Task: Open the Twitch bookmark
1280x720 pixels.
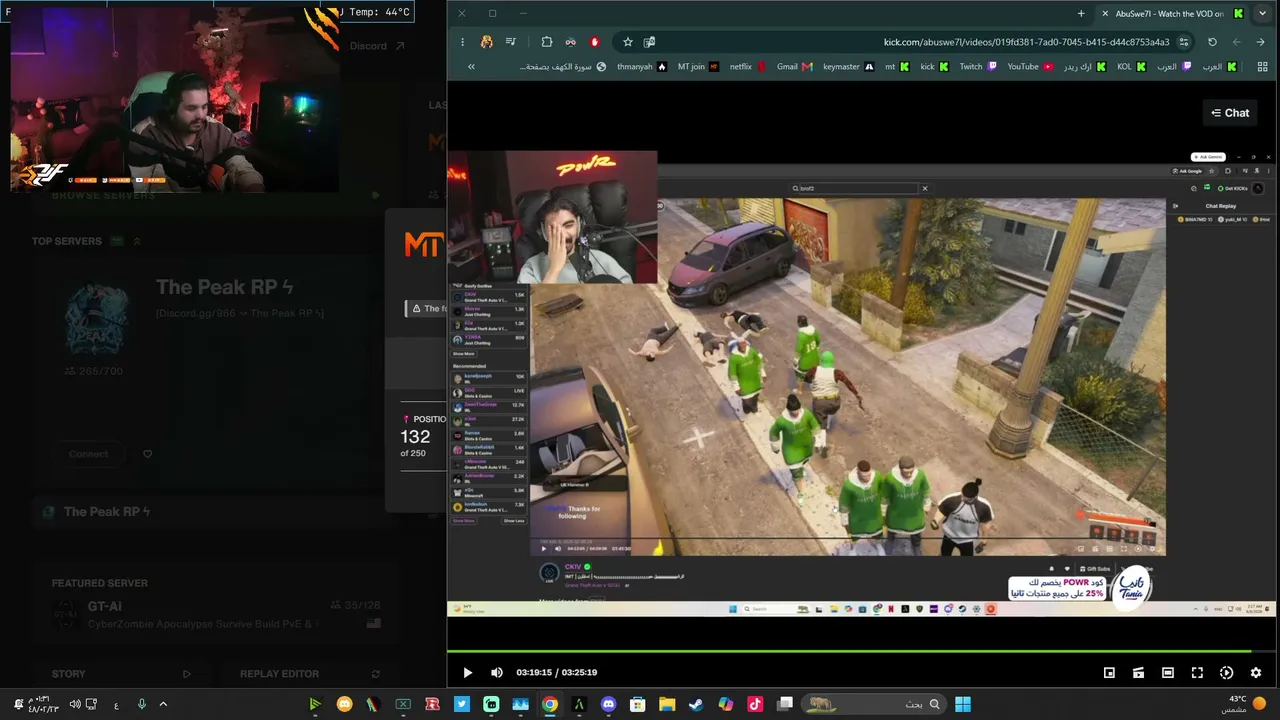Action: click(x=978, y=67)
